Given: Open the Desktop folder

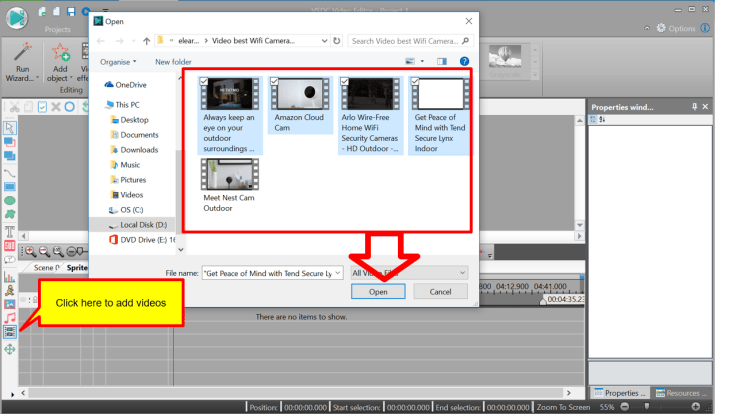Looking at the screenshot, I should (x=130, y=120).
